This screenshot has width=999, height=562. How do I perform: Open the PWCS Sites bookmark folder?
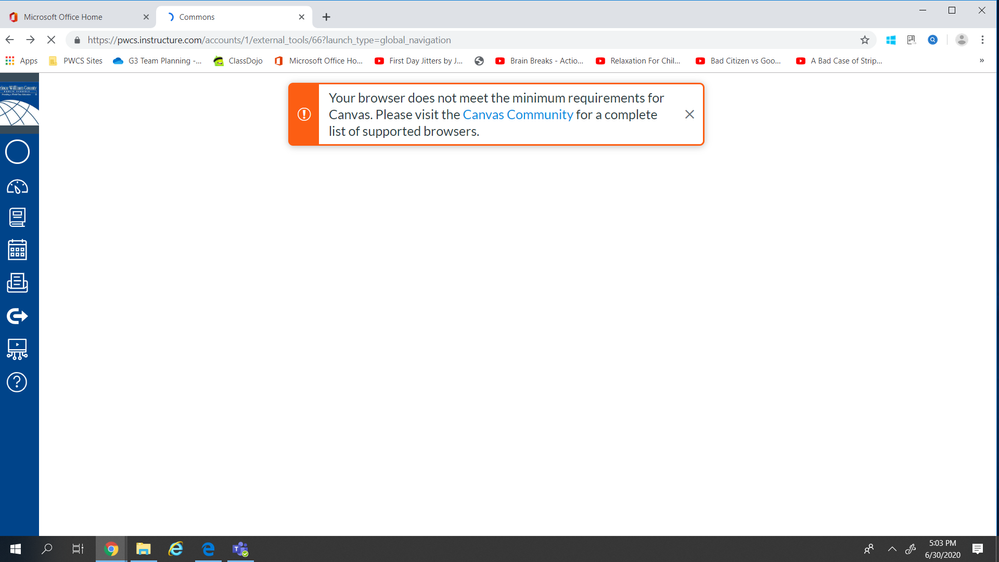[x=75, y=61]
